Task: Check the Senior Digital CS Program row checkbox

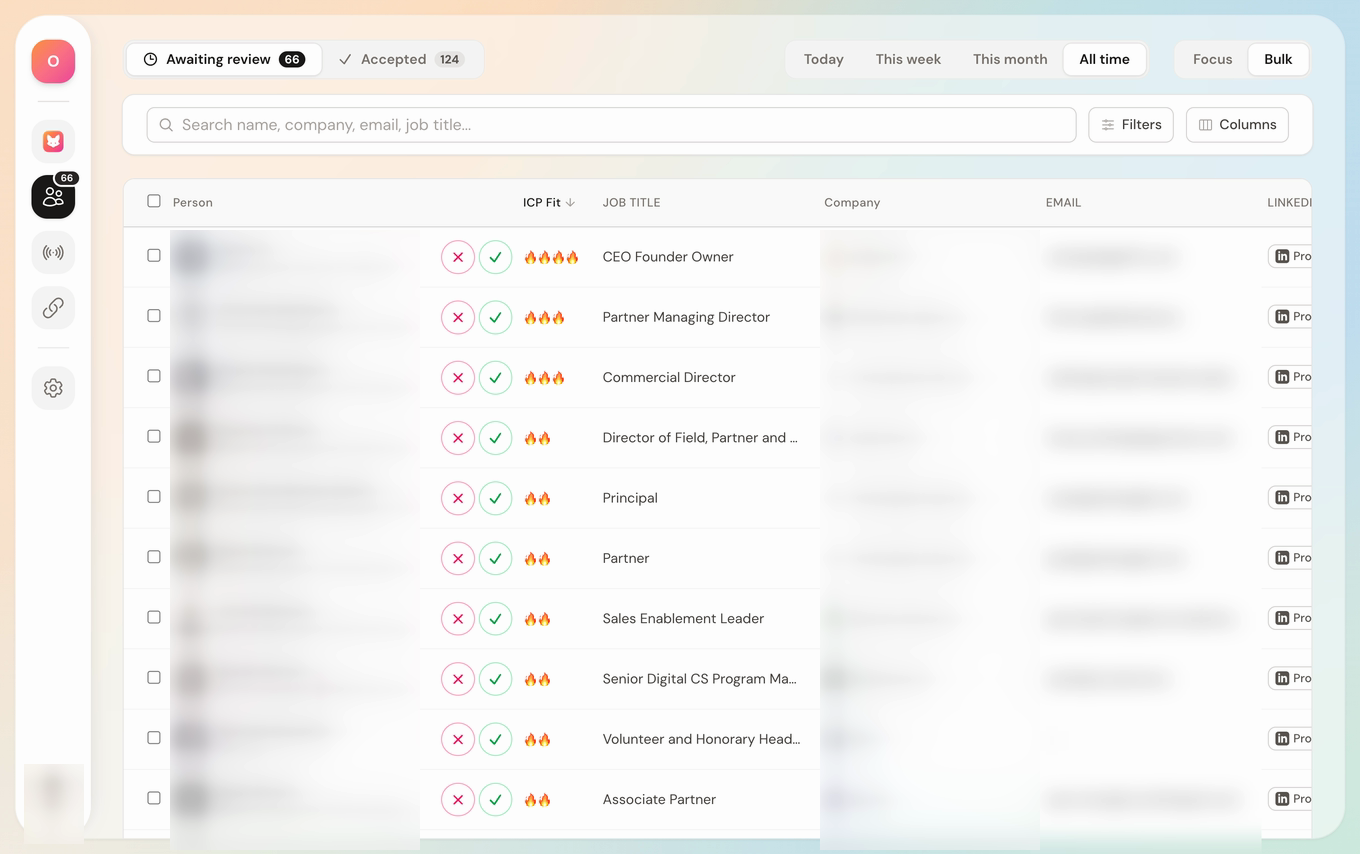Action: [x=154, y=677]
